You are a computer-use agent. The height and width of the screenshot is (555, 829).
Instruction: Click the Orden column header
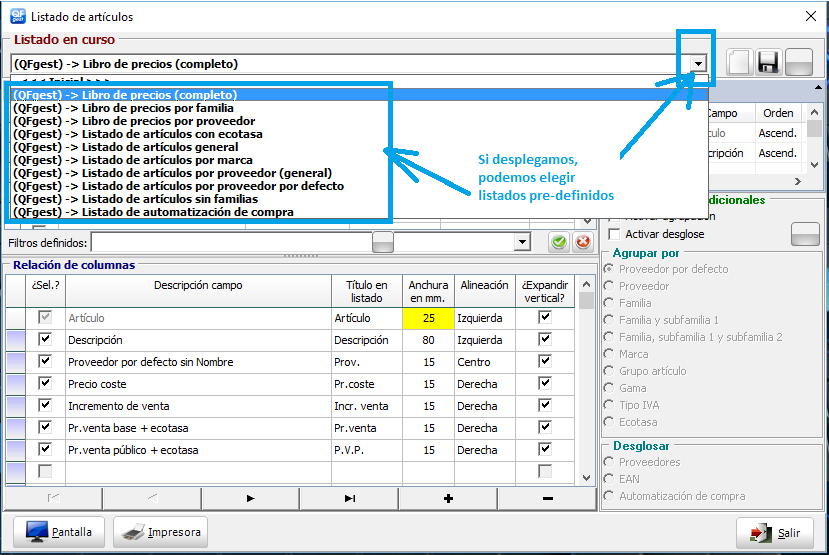tap(778, 113)
